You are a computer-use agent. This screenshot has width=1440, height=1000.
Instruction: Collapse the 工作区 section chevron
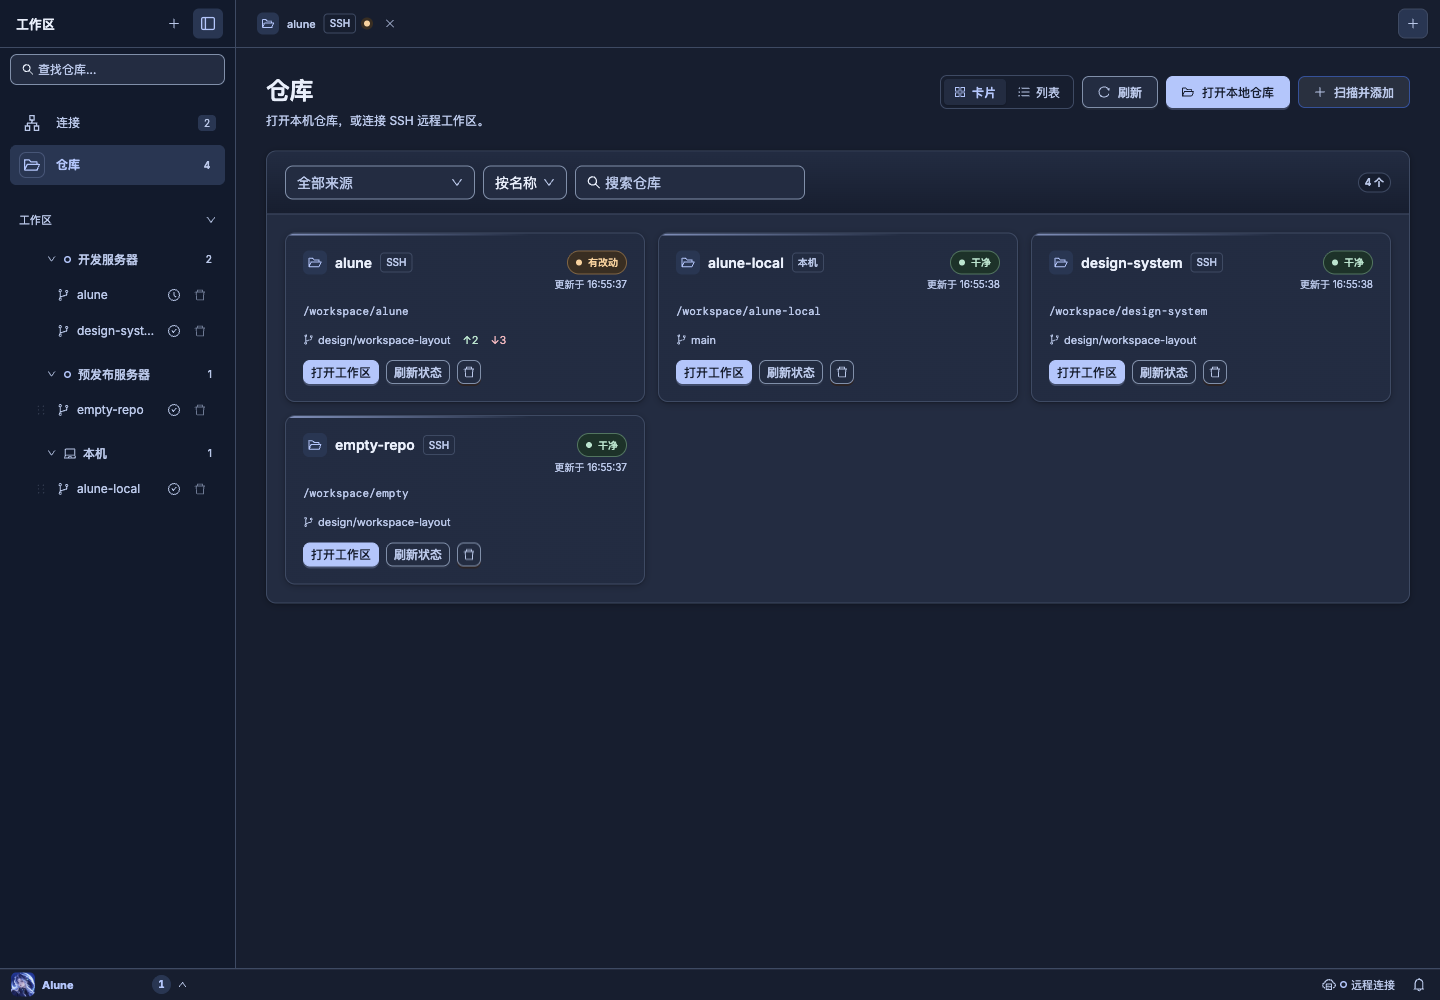pos(210,220)
